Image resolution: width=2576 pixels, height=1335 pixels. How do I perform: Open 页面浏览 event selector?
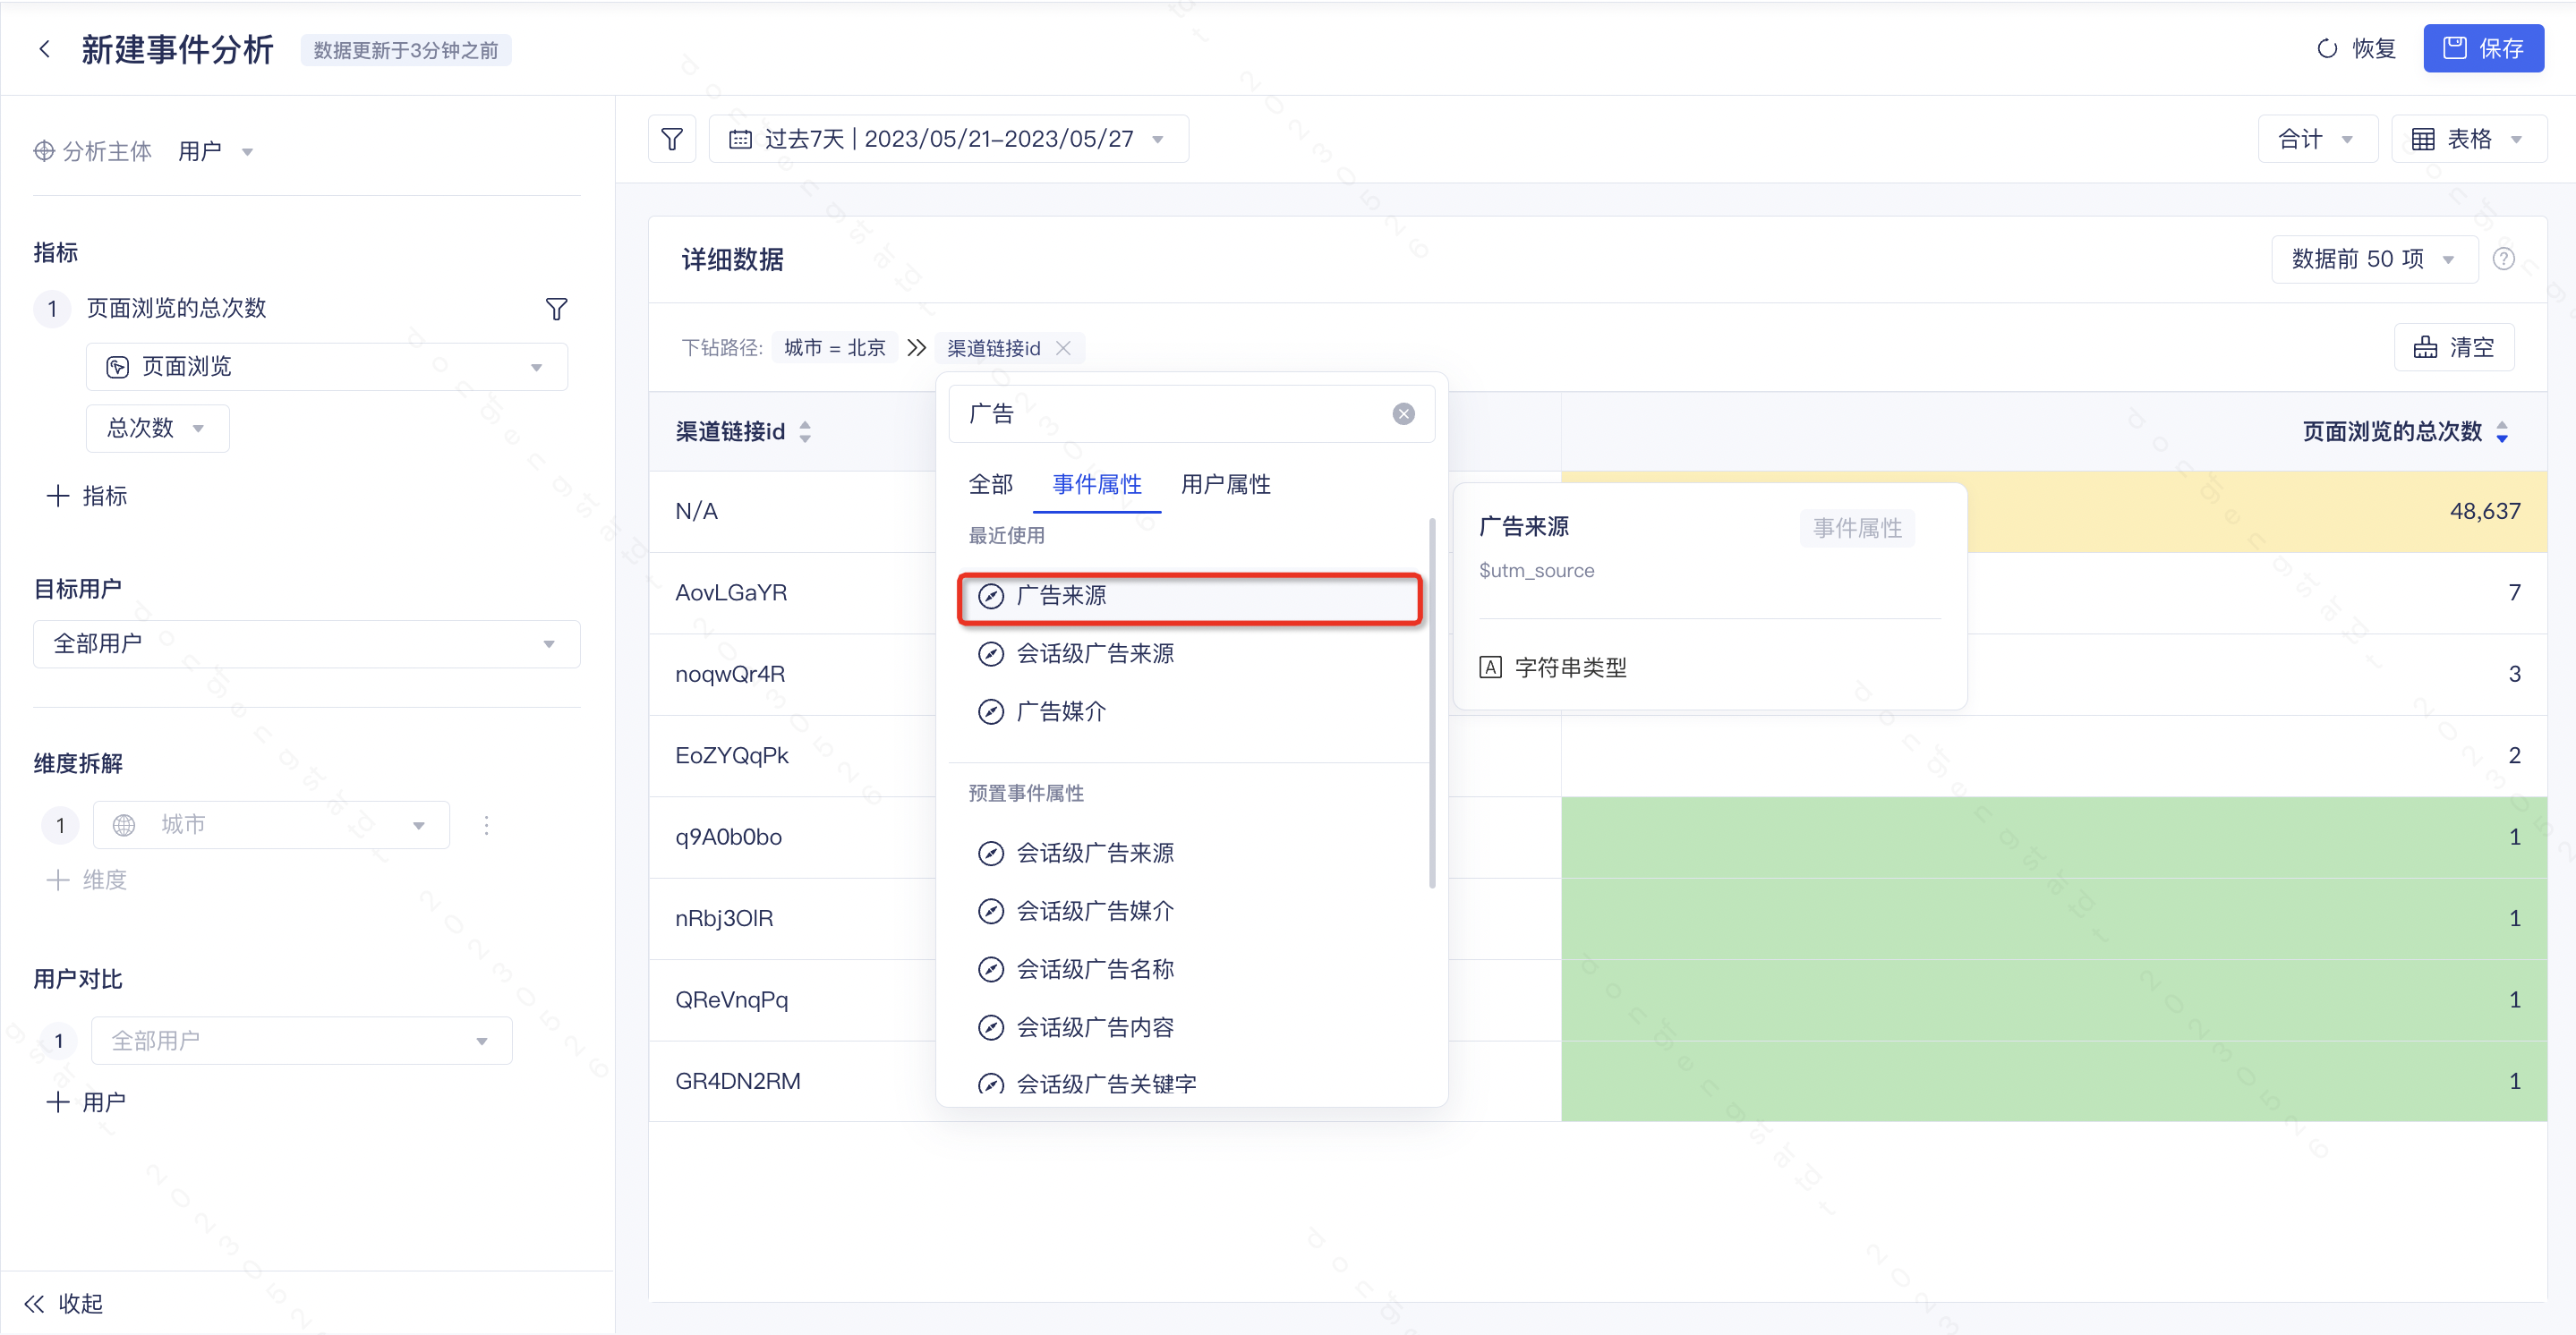coord(326,366)
